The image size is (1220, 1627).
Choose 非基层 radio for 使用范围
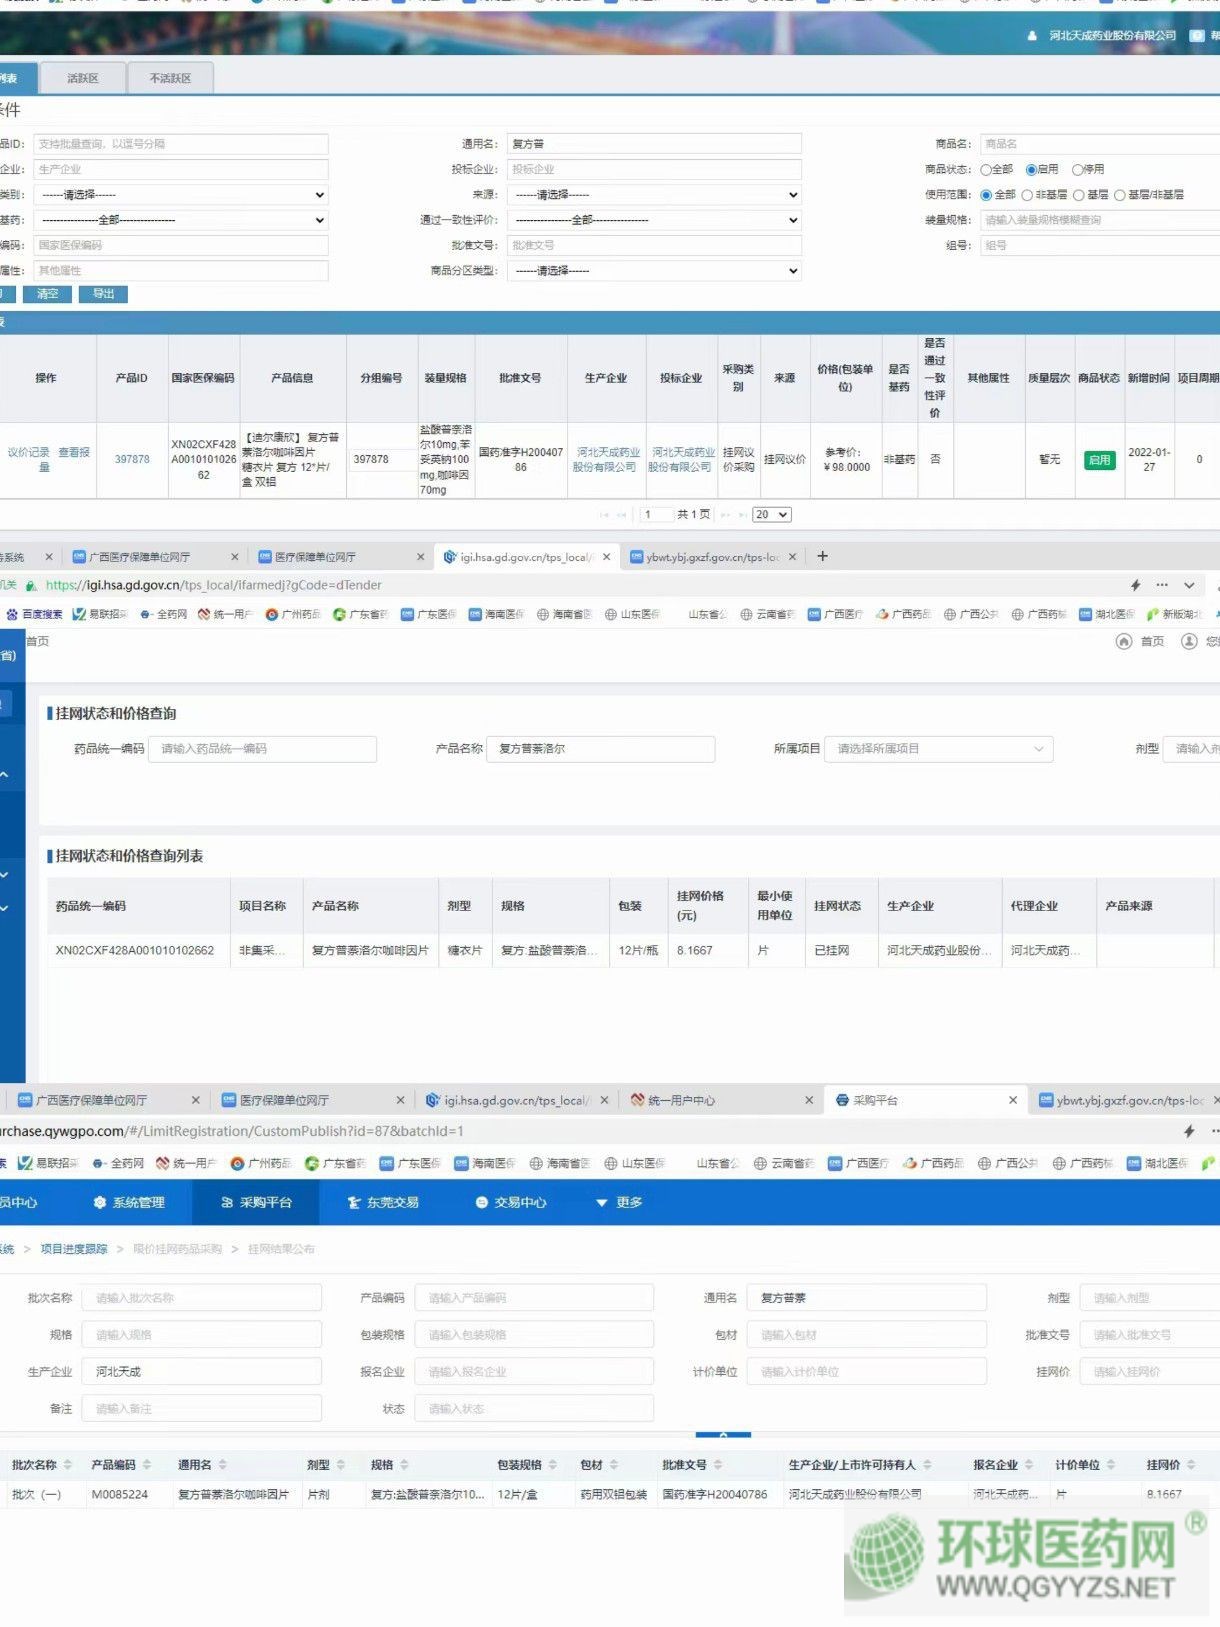1026,195
